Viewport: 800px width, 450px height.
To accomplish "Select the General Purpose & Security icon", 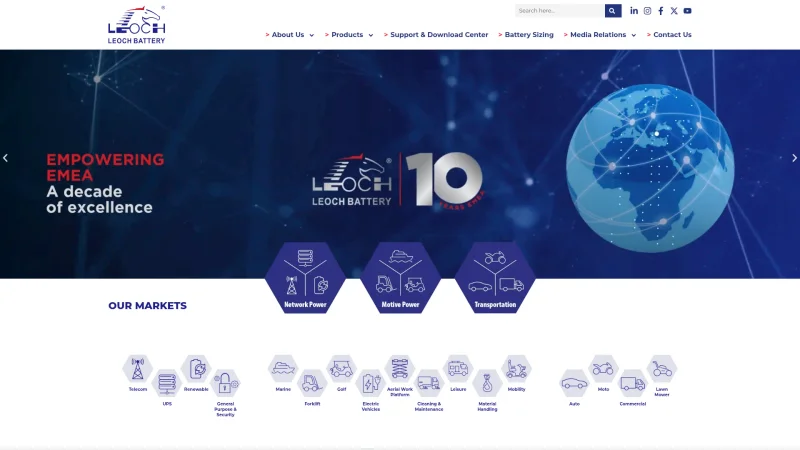I will coord(225,383).
